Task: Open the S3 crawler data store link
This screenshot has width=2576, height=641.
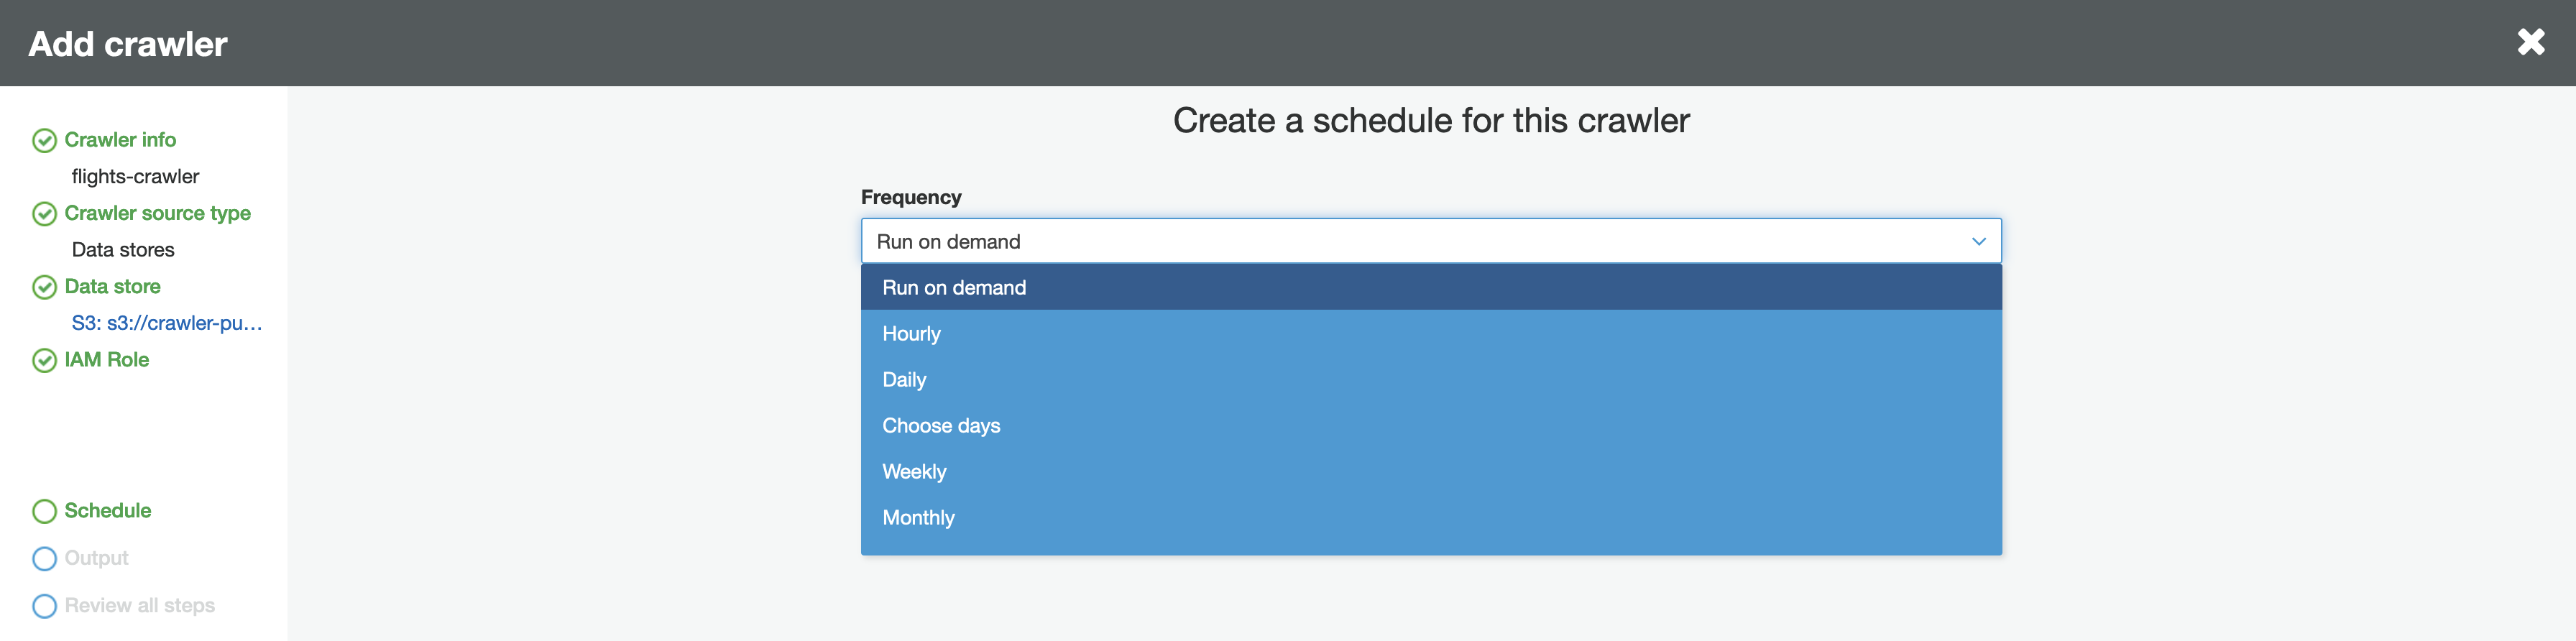Action: point(166,323)
